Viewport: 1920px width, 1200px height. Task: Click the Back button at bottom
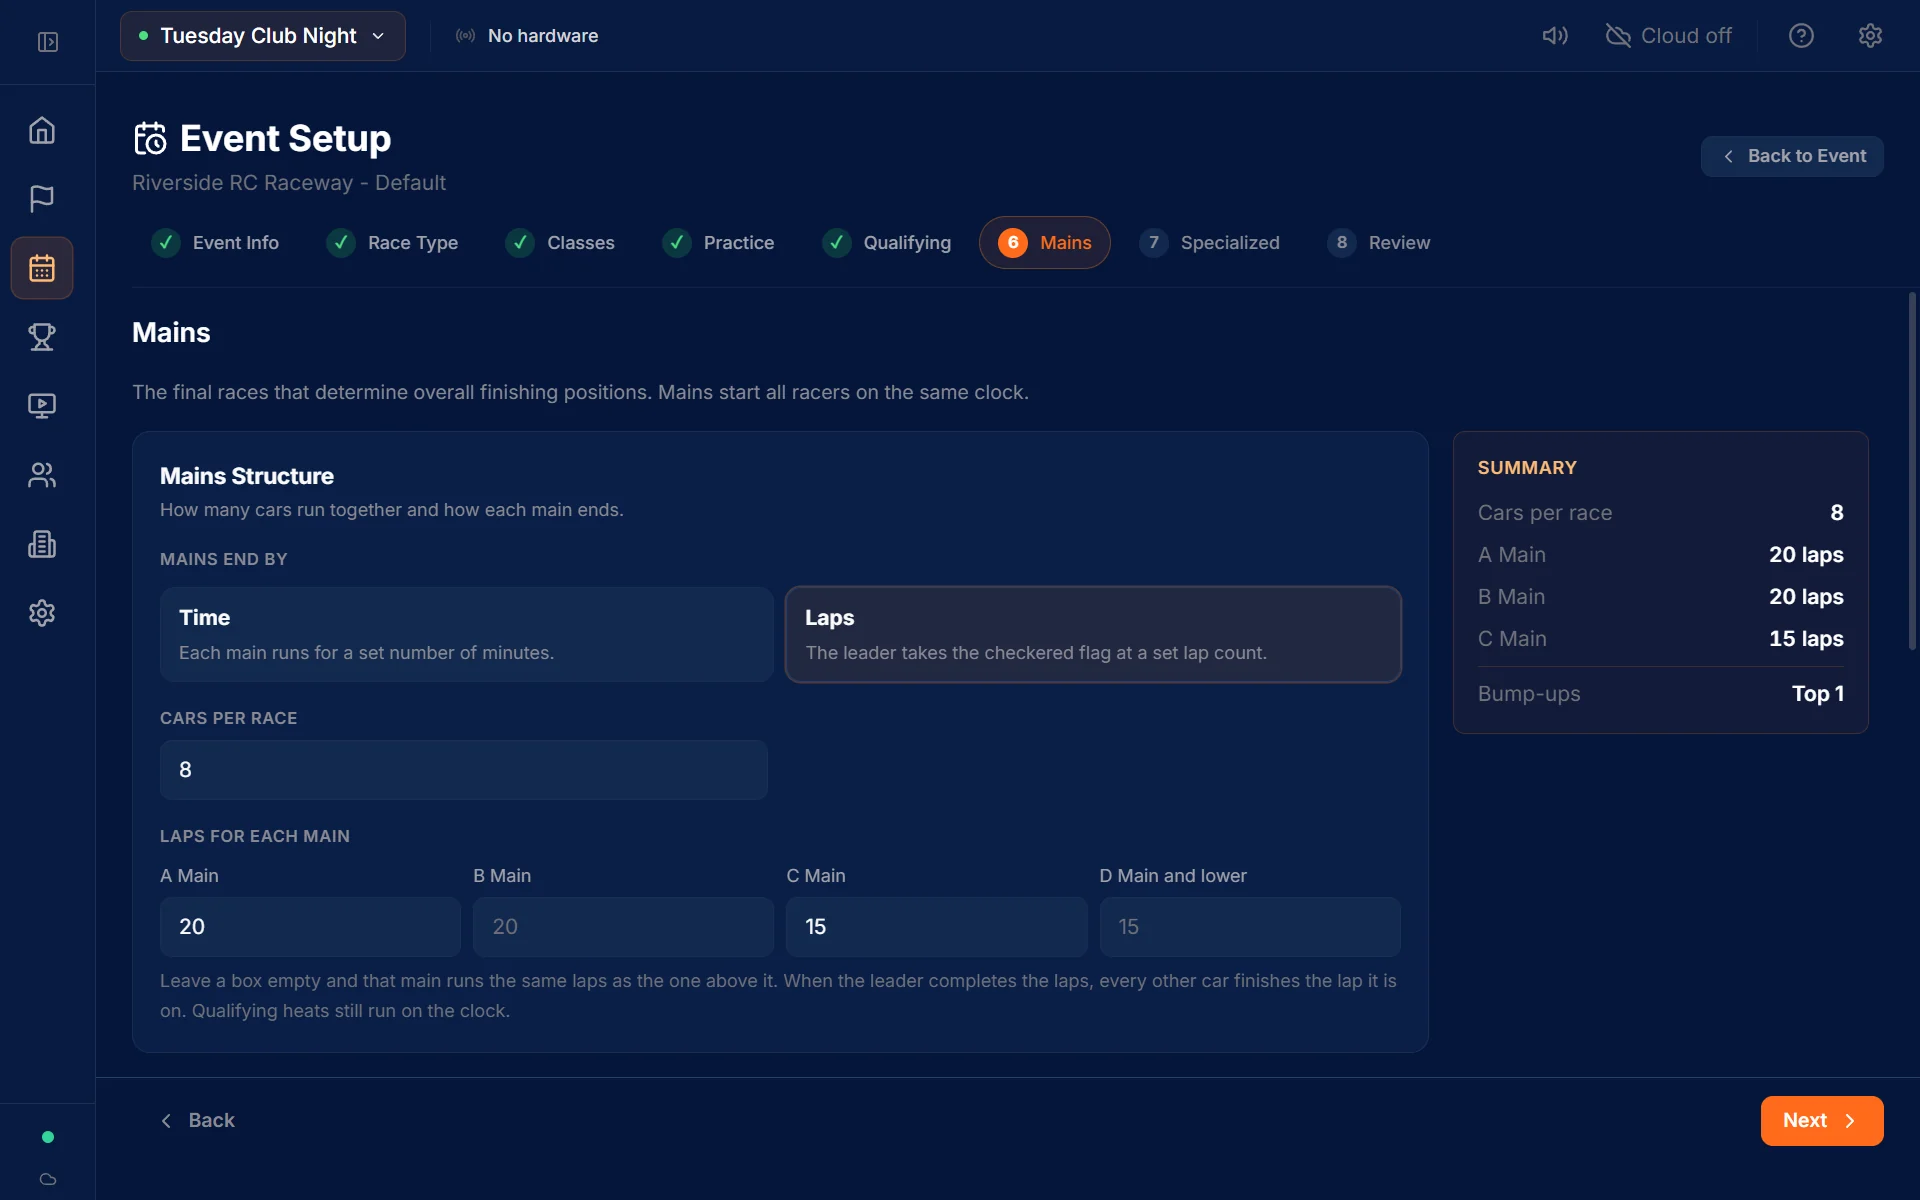198,1121
